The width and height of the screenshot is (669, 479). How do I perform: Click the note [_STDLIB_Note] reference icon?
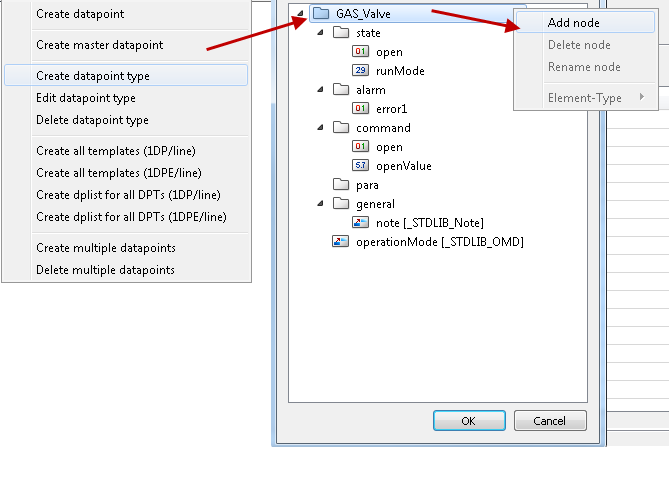tap(361, 223)
